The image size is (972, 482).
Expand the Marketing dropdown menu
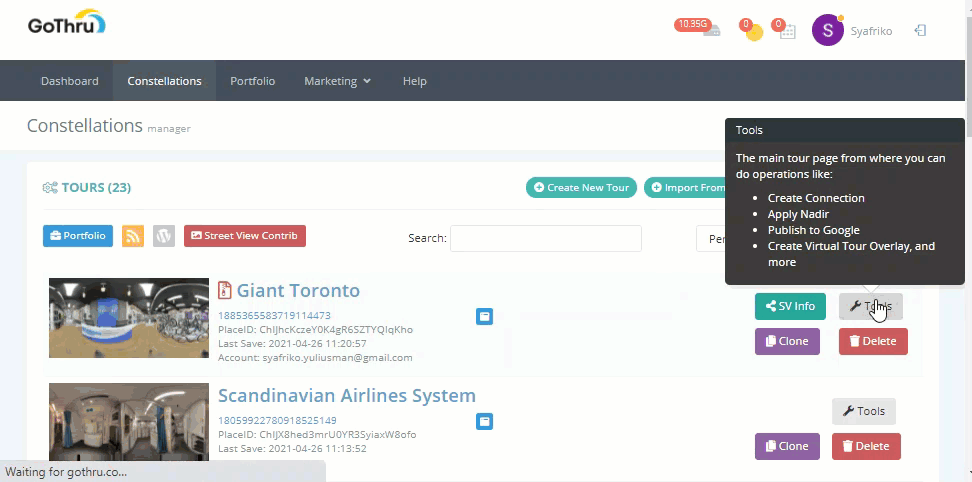tap(337, 81)
